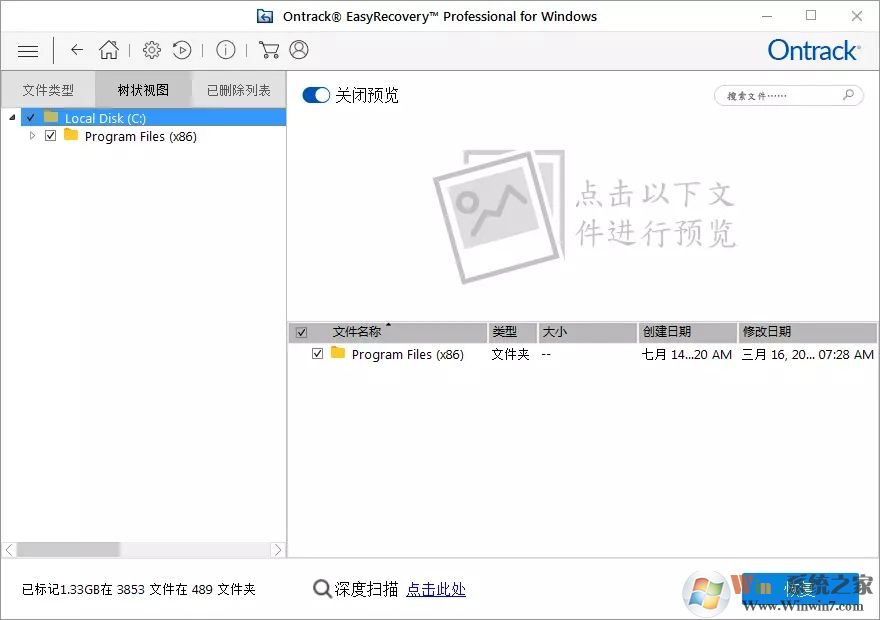880x620 pixels.
Task: Sort by 修改日期 column header
Action: (807, 332)
